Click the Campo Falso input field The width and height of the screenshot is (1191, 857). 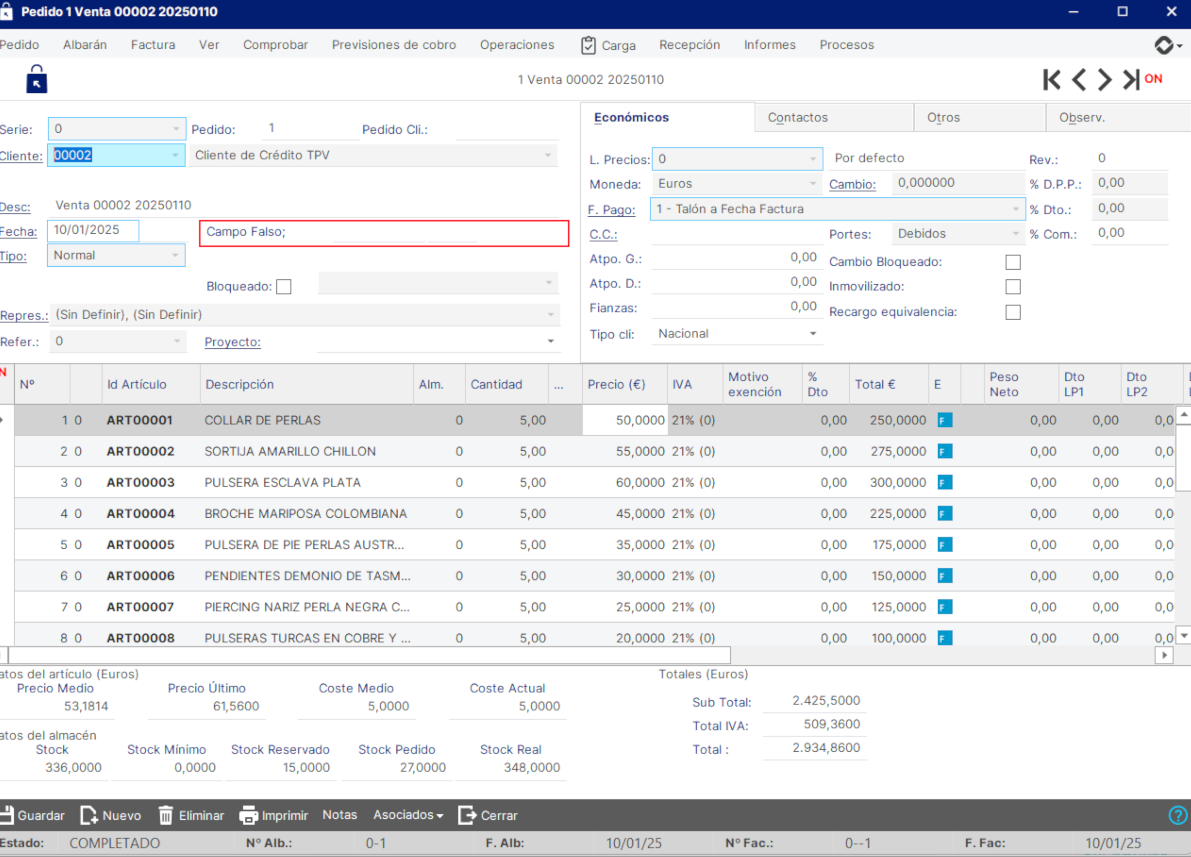[x=384, y=233]
